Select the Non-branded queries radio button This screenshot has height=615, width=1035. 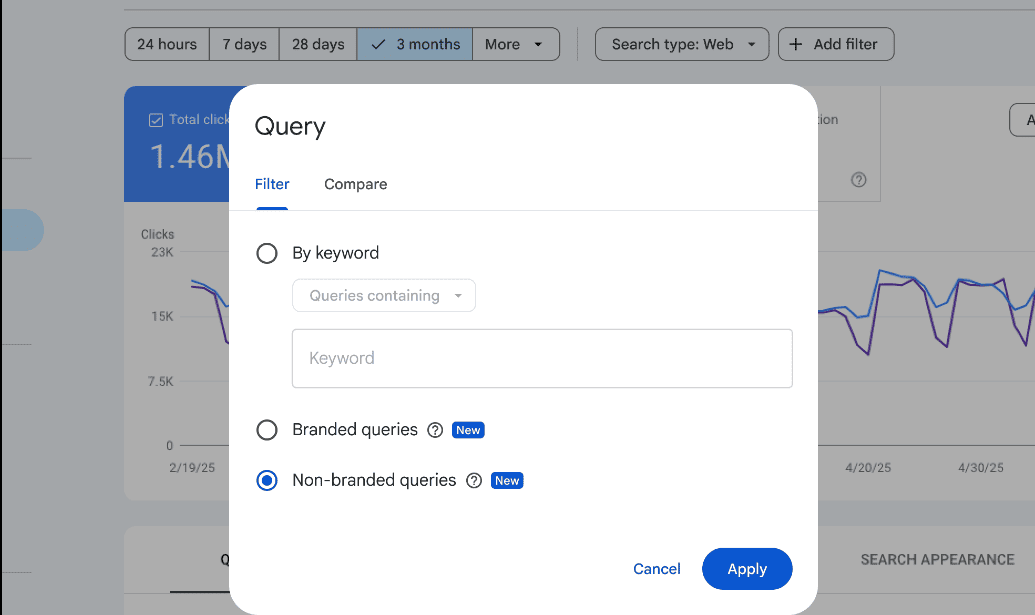click(267, 481)
